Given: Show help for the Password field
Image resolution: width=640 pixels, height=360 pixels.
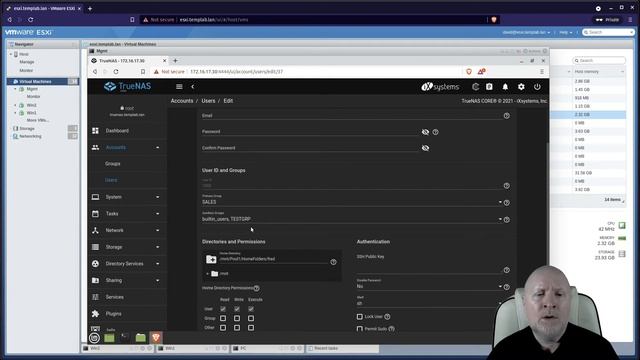Looking at the screenshot, I should tap(436, 132).
